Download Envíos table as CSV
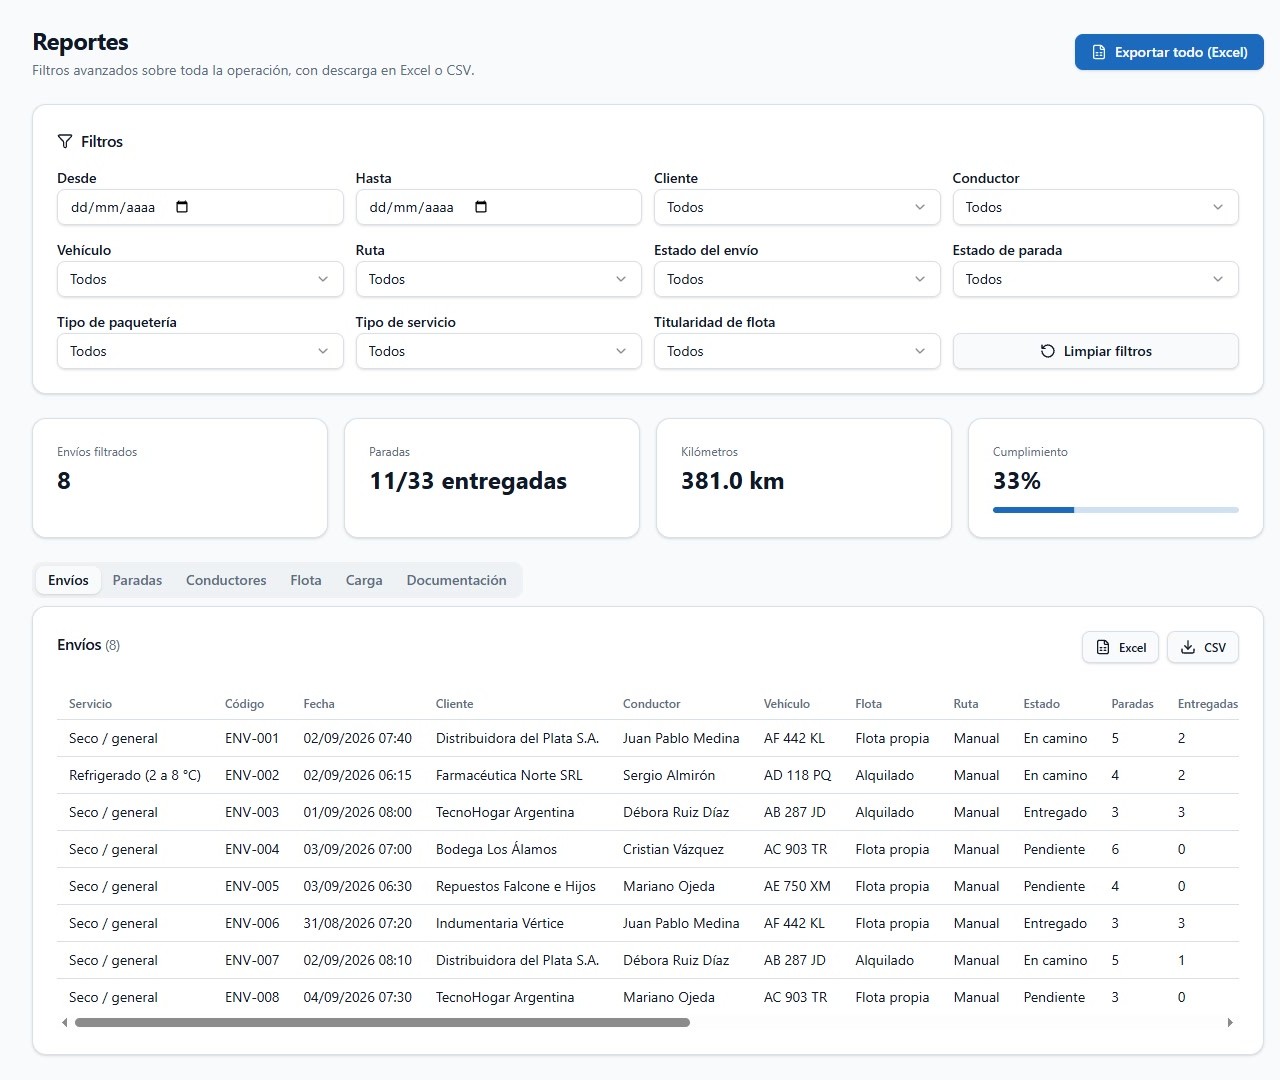1280x1080 pixels. point(1203,647)
